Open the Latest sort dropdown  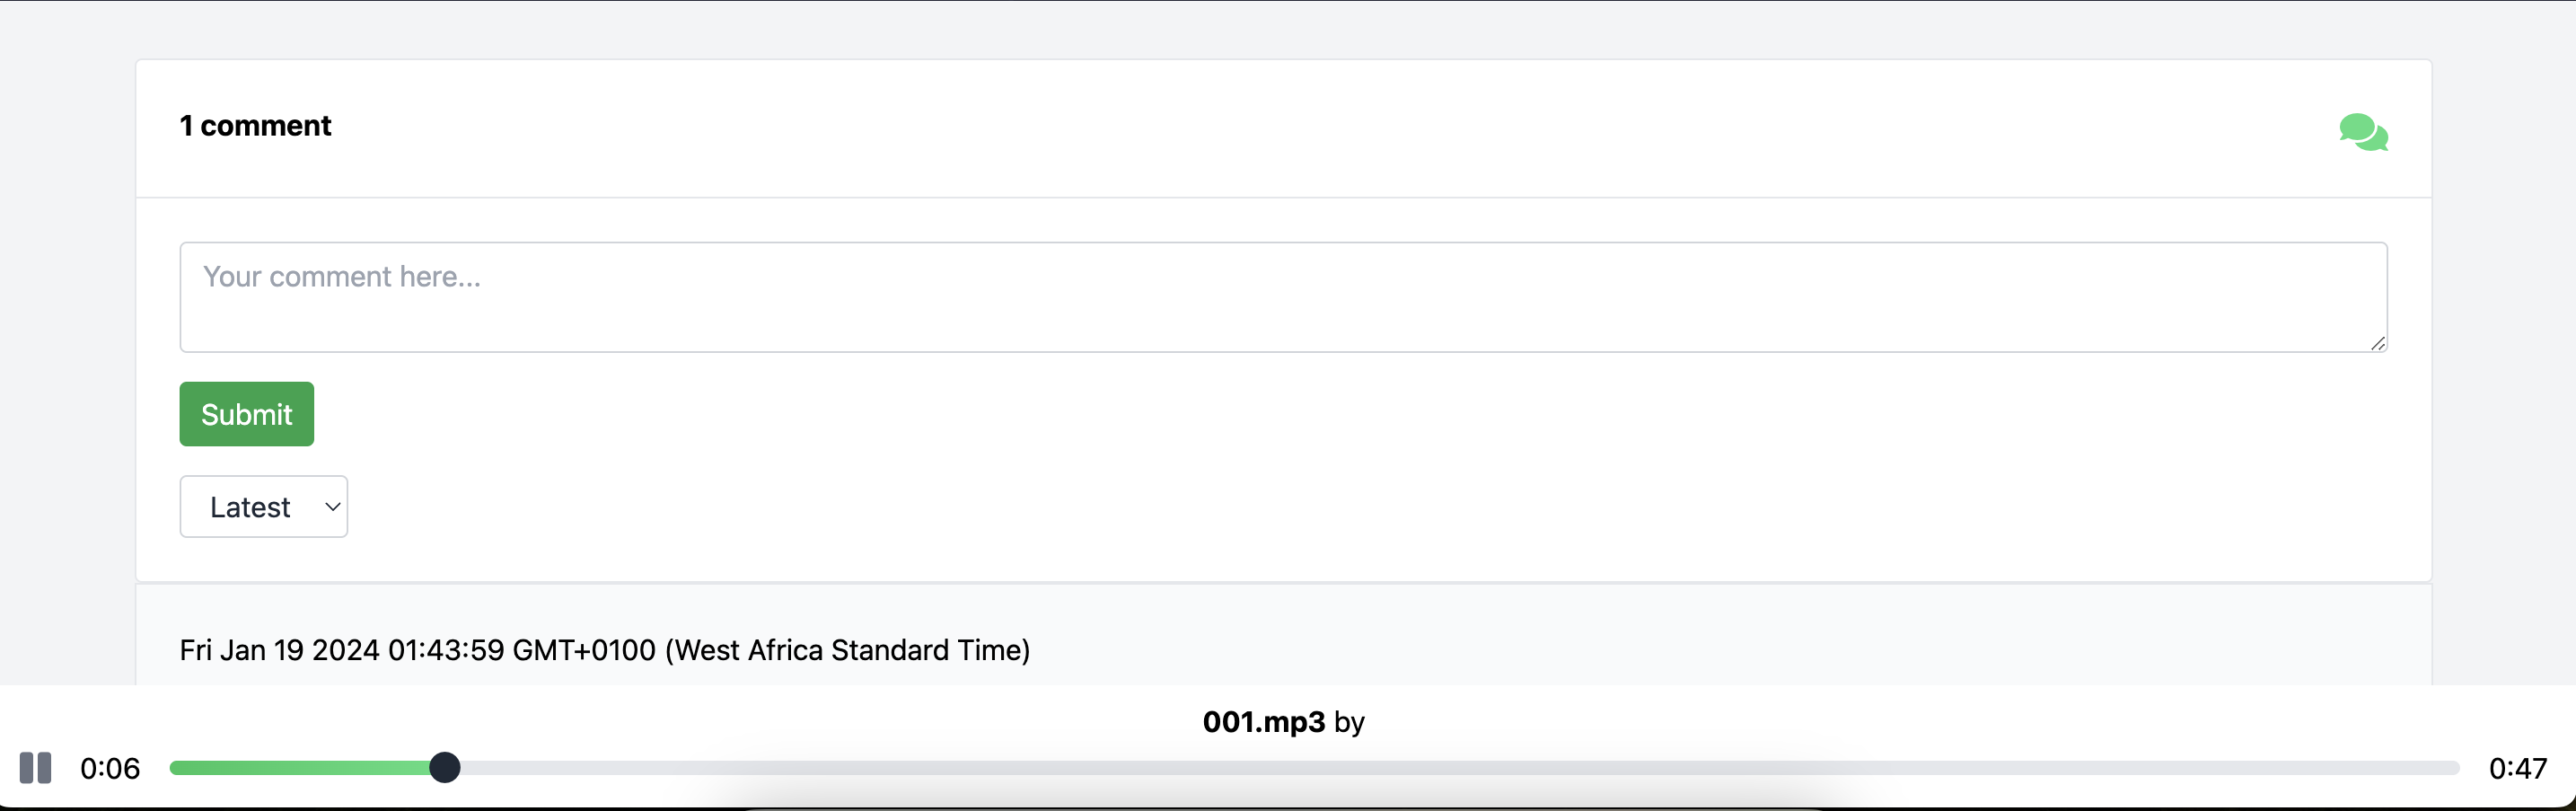263,507
